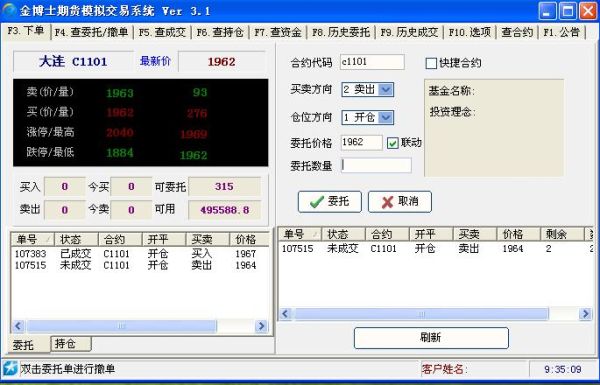600x385 pixels.
Task: Click the 可委托 value 315
Action: 225,187
